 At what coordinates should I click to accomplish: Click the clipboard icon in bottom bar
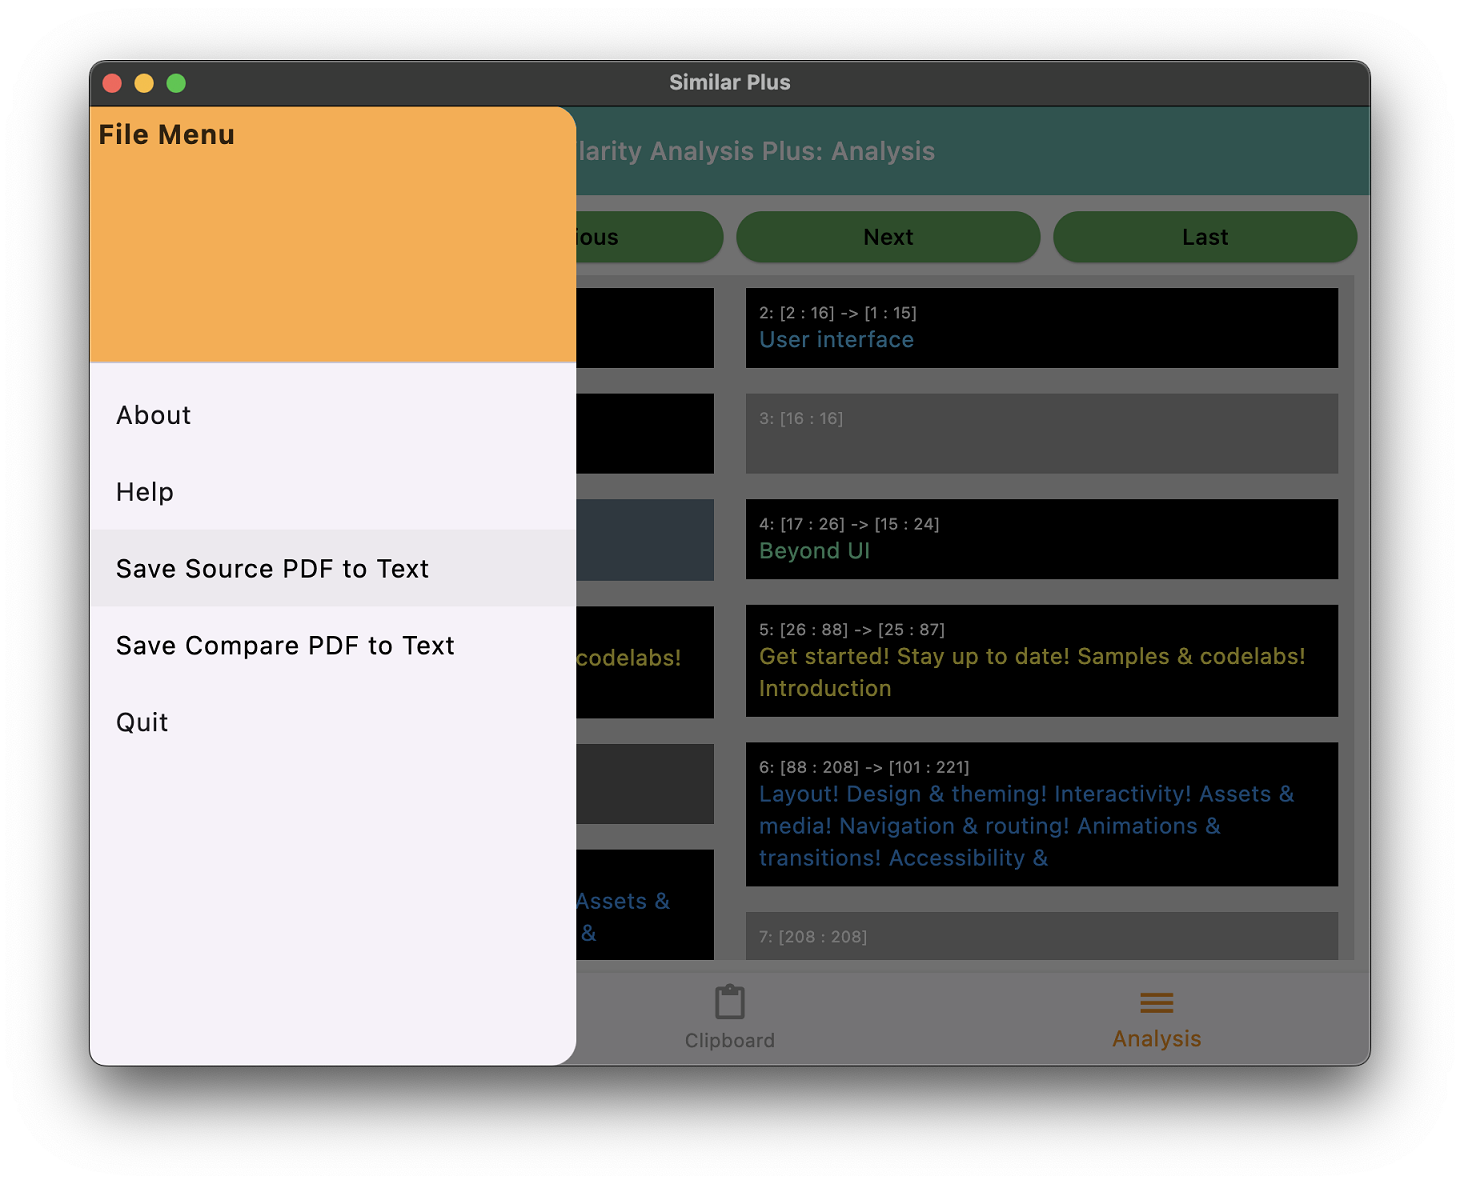[730, 1002]
